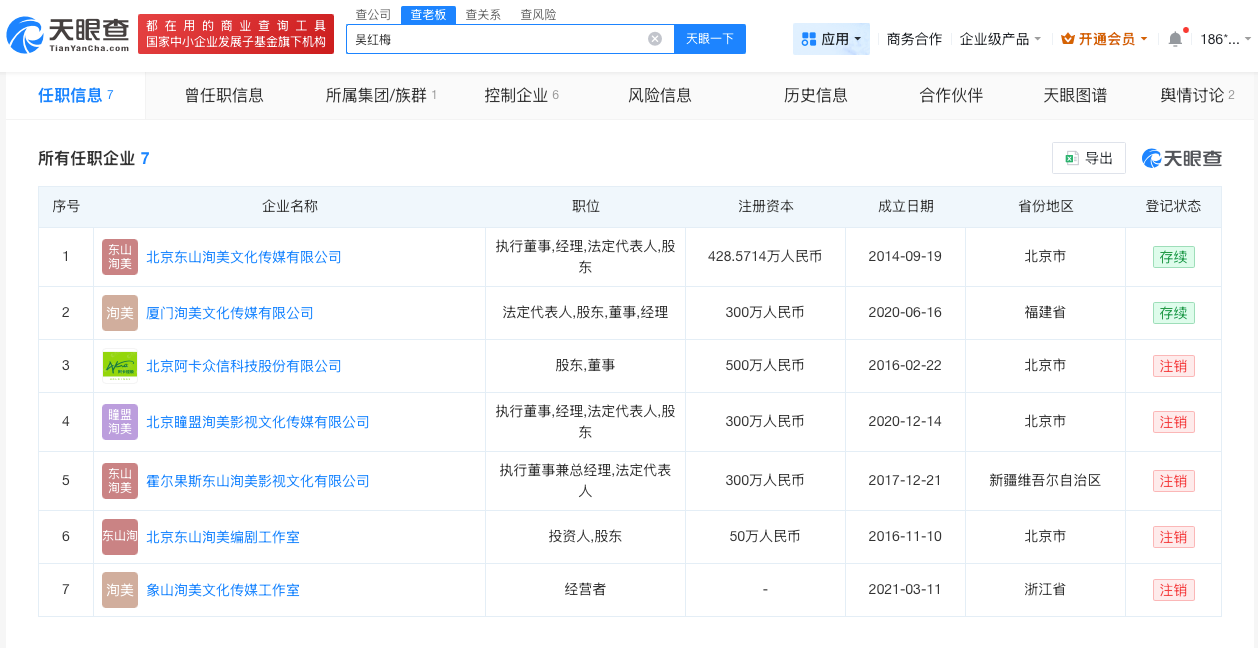Viewport: 1258px width, 648px height.
Task: Open the 风险信息 tab
Action: (x=658, y=95)
